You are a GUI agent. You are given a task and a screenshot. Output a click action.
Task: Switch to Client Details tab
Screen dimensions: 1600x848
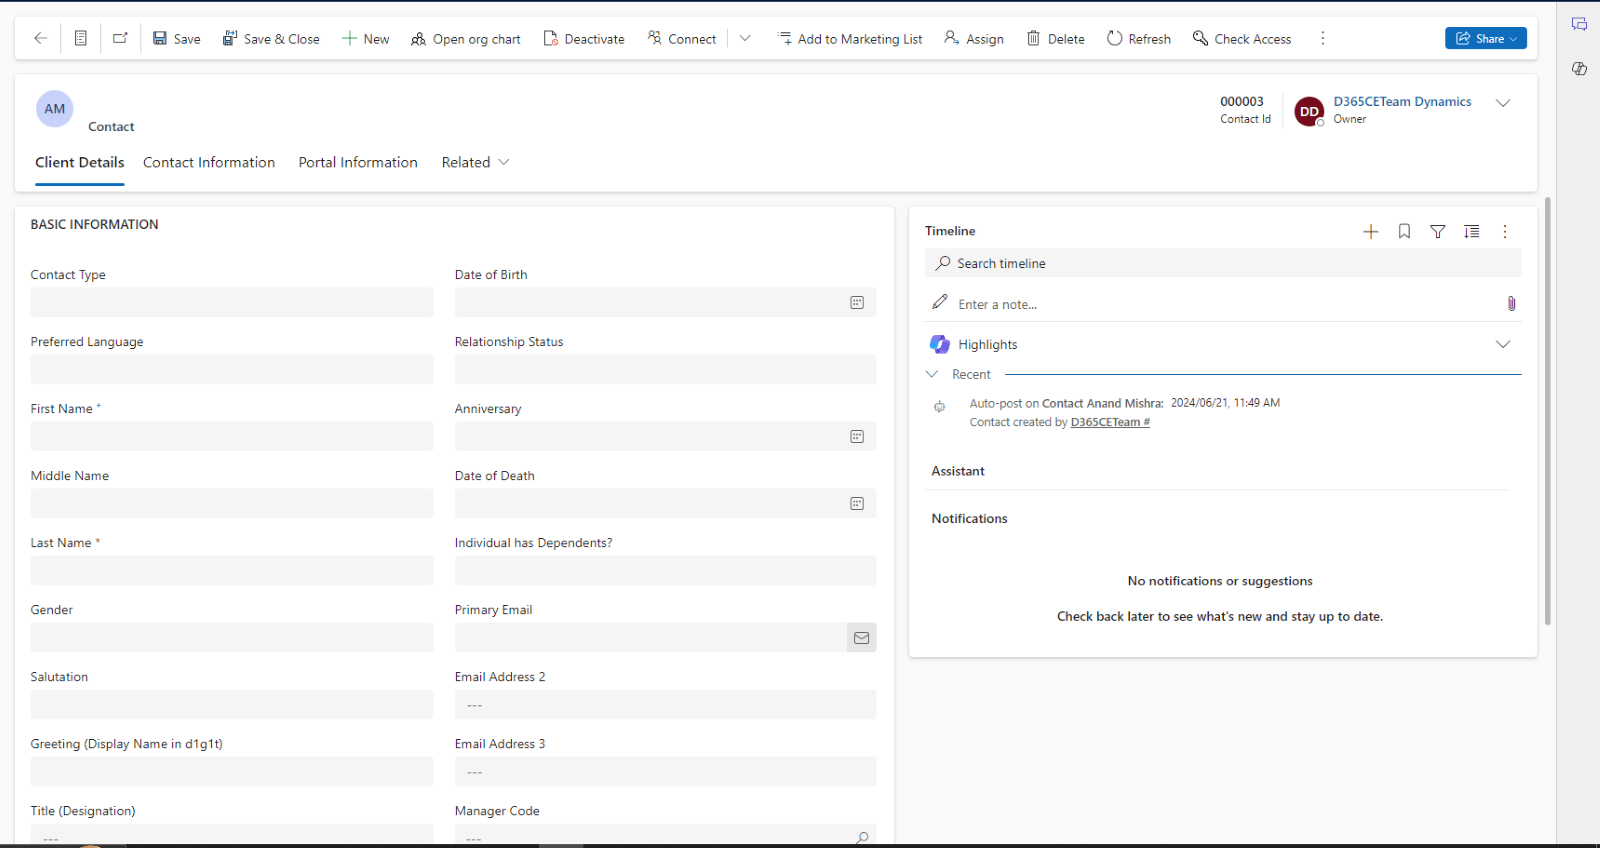[x=80, y=162]
